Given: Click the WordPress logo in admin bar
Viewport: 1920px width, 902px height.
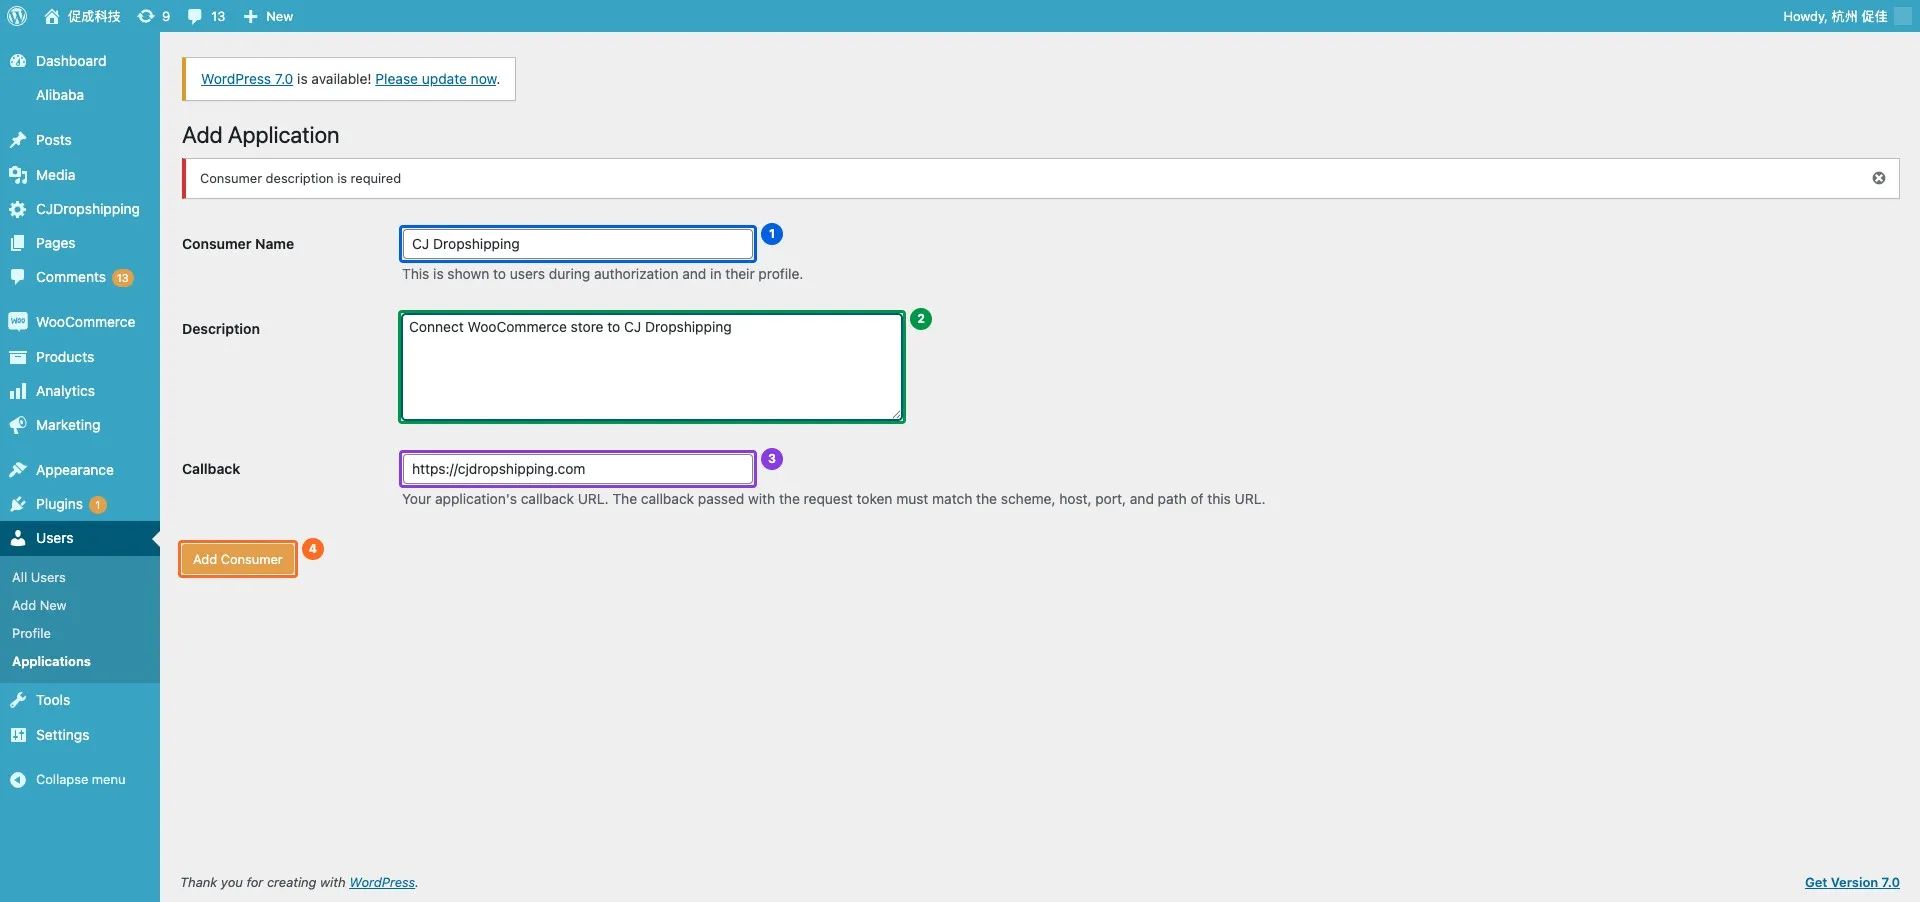Looking at the screenshot, I should point(17,16).
